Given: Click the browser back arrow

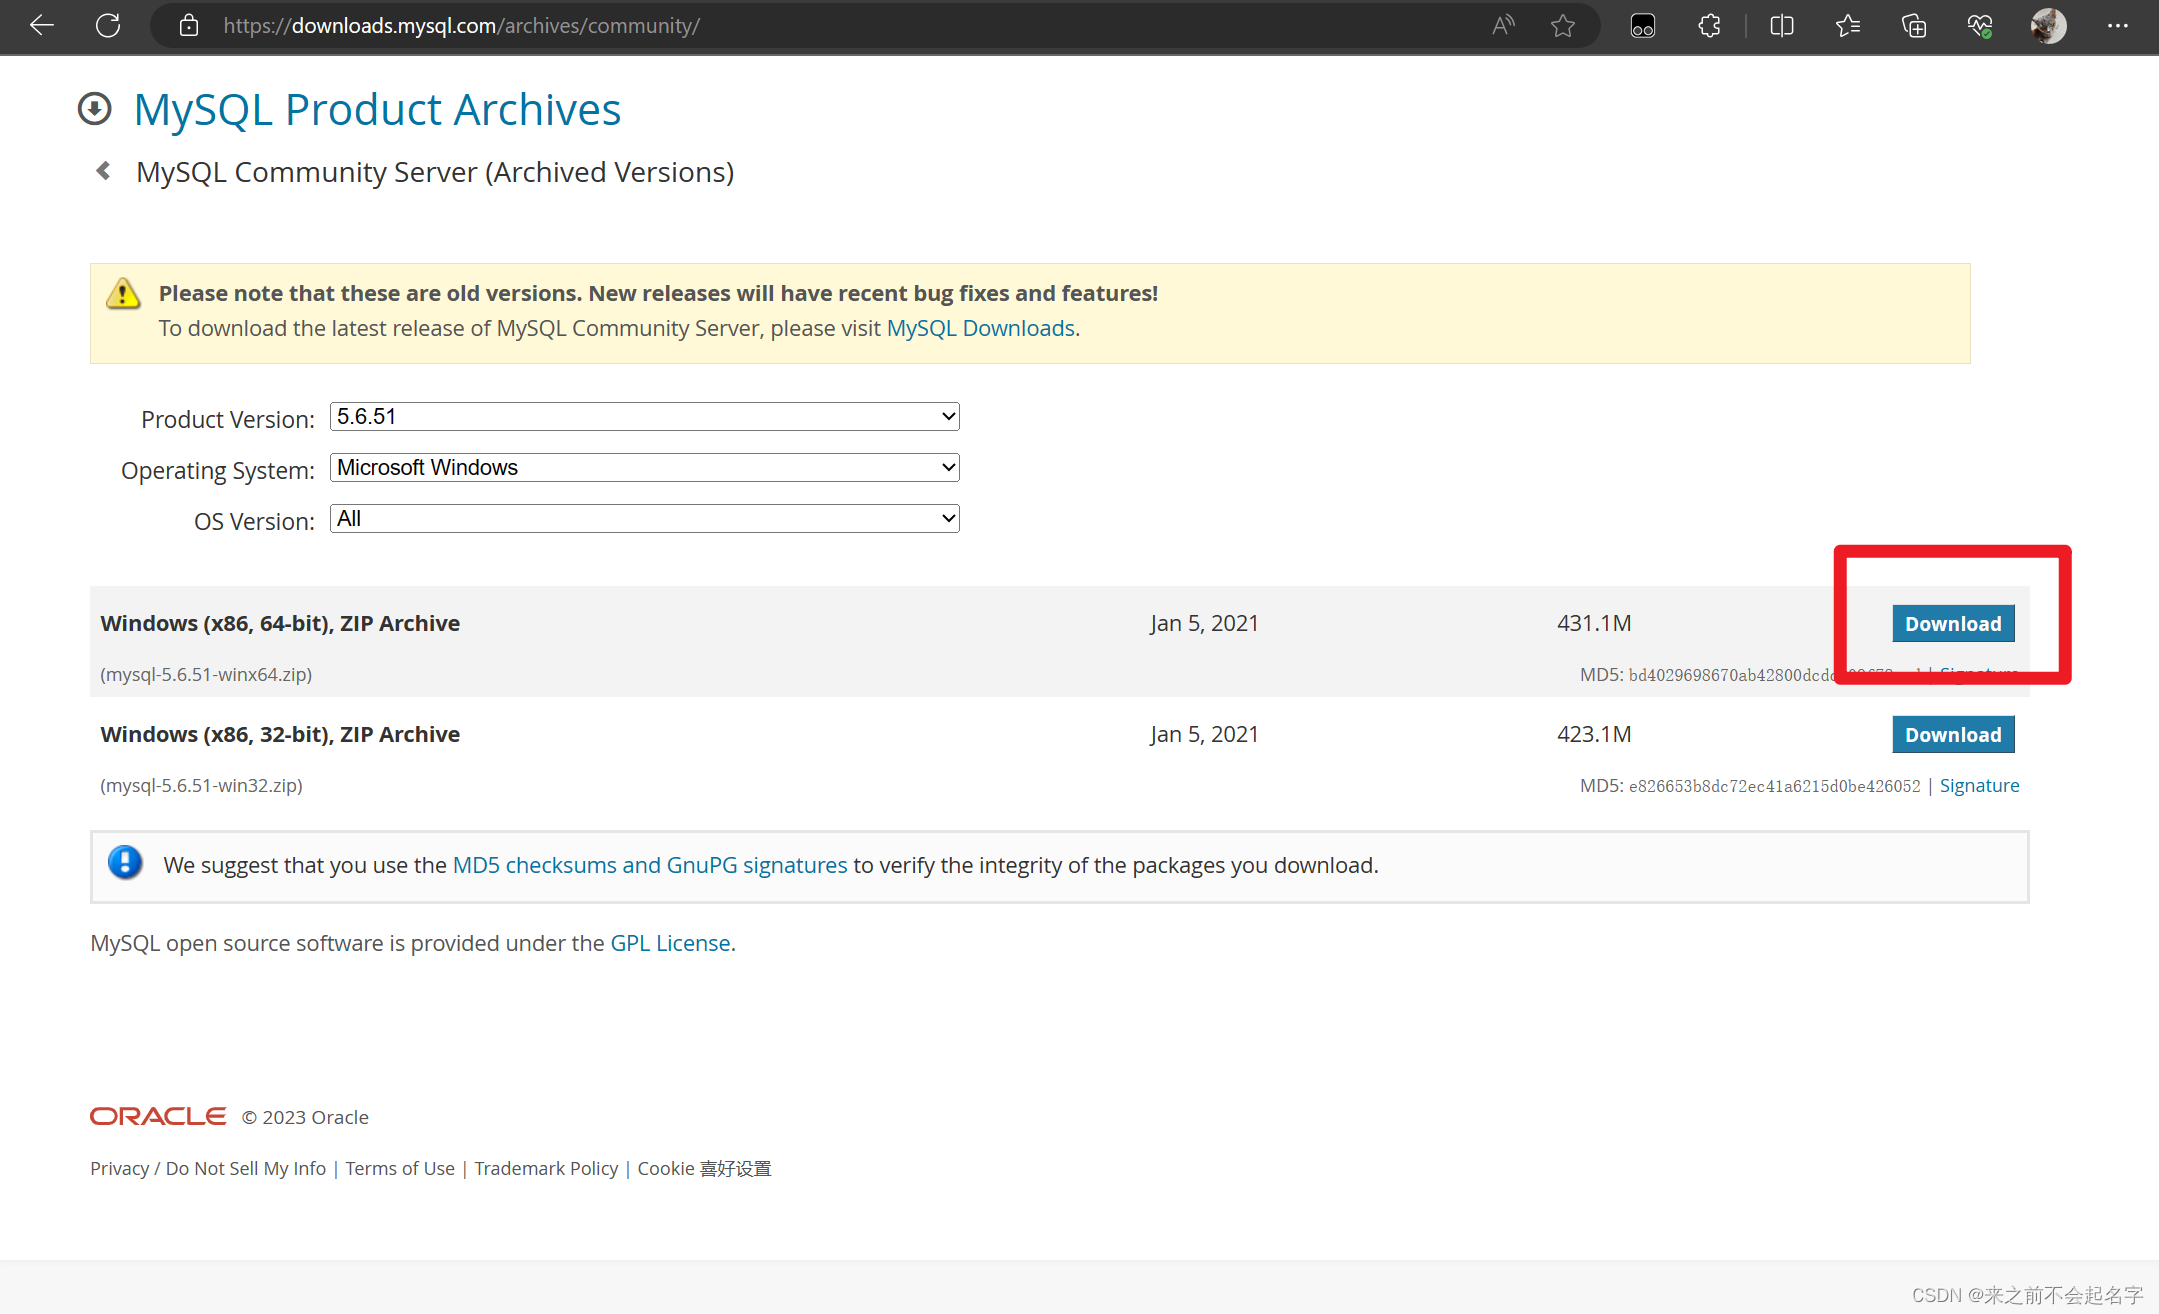Looking at the screenshot, I should point(42,26).
